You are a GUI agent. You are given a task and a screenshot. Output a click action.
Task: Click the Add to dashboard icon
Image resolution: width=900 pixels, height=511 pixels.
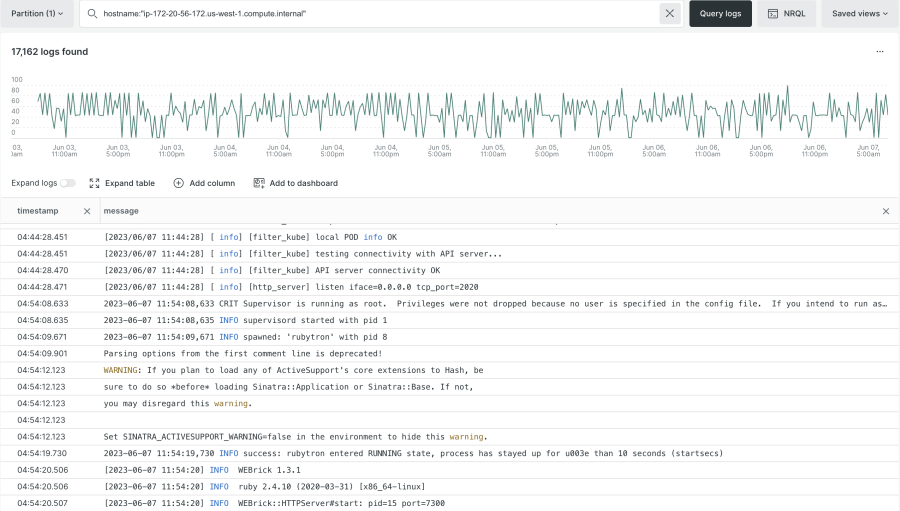[259, 183]
